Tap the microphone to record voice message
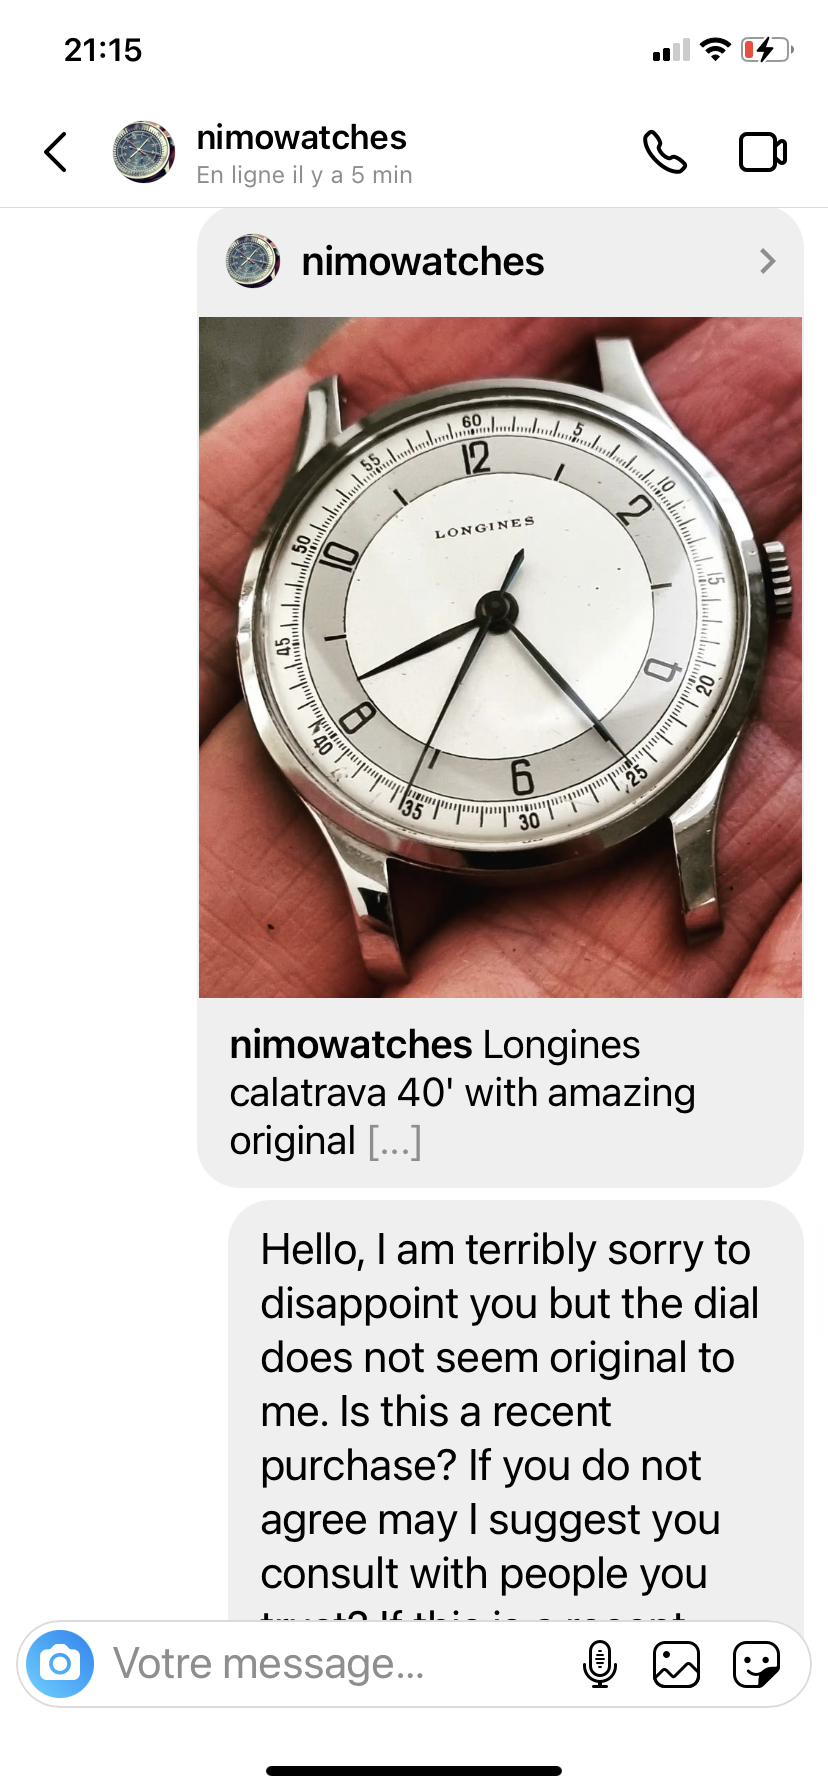The width and height of the screenshot is (828, 1792). click(599, 1664)
